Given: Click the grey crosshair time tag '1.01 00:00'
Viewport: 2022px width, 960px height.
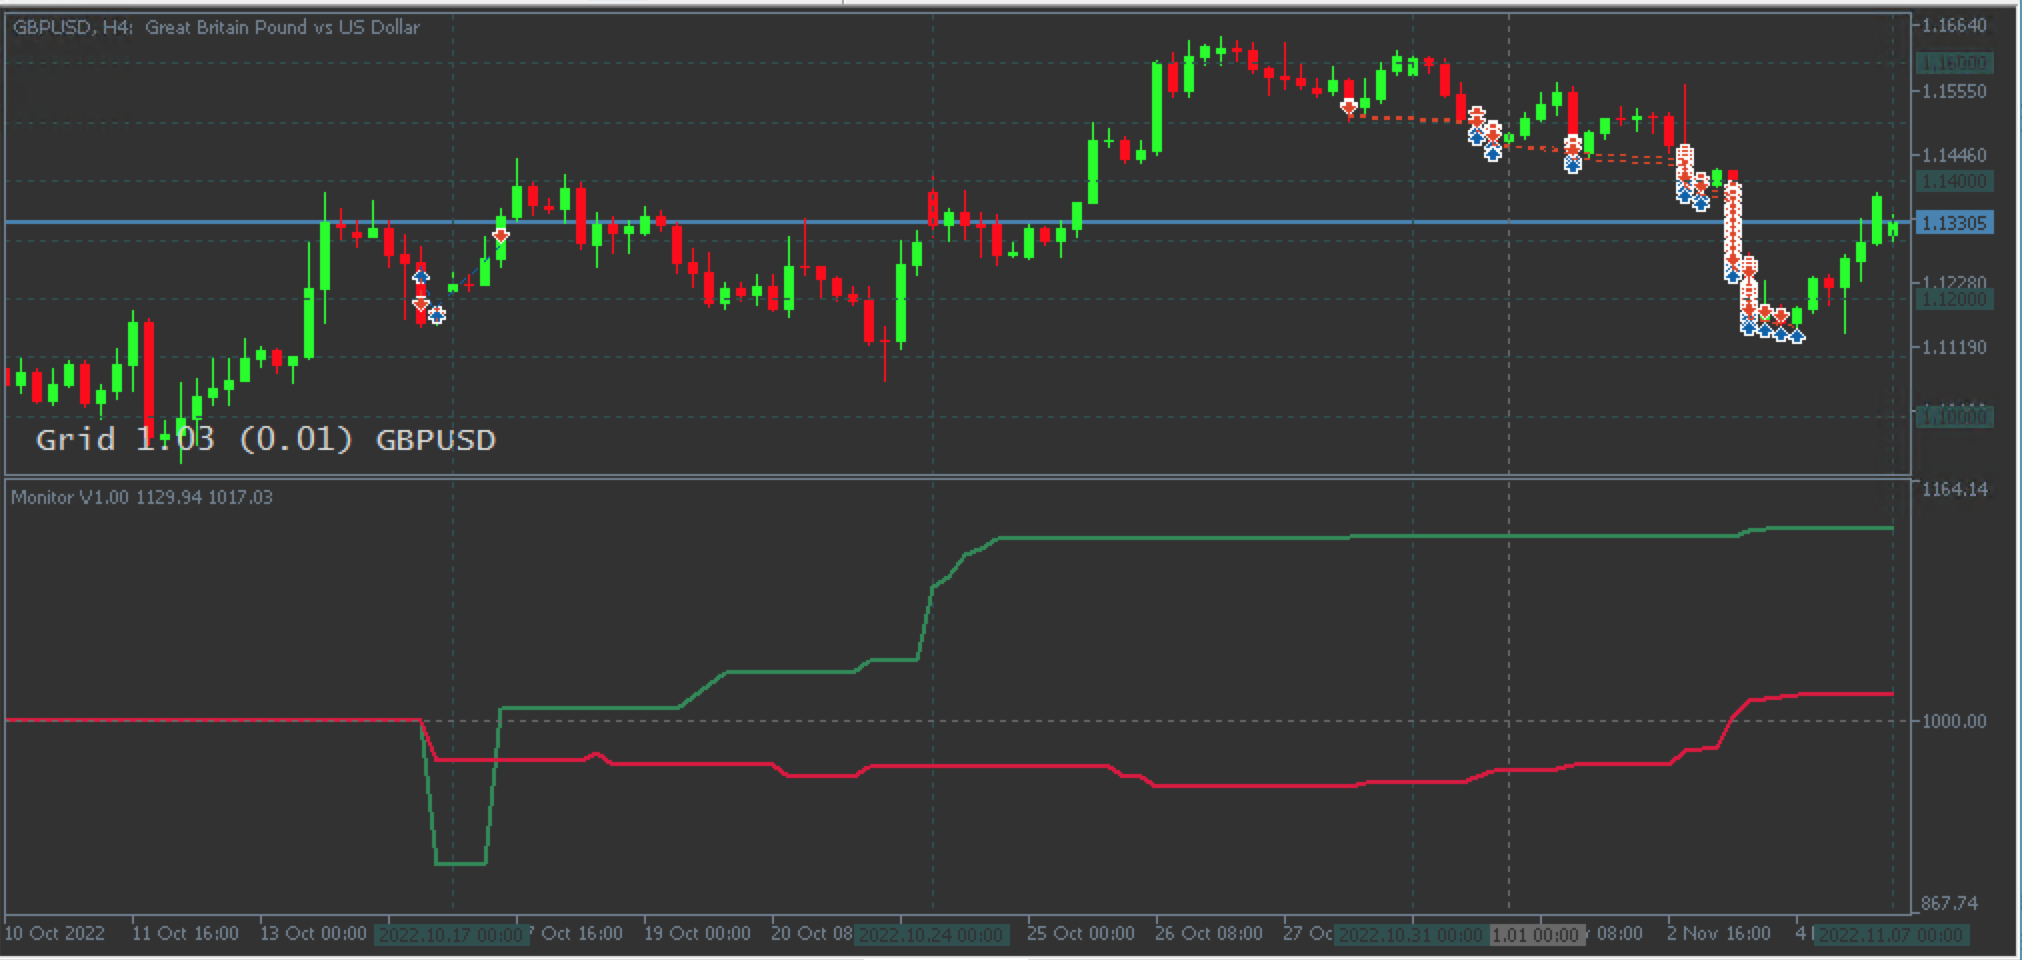Looking at the screenshot, I should 1537,935.
